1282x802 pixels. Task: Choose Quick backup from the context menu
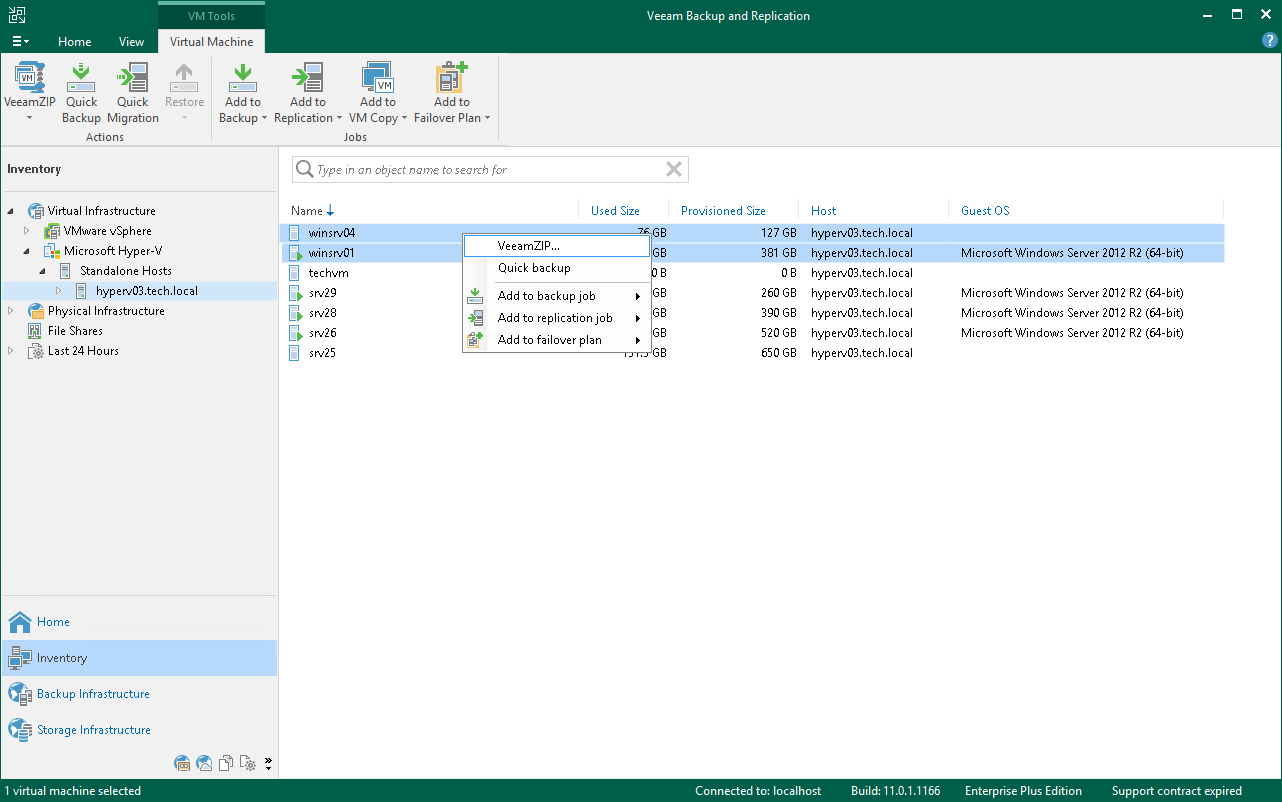pyautogui.click(x=534, y=268)
